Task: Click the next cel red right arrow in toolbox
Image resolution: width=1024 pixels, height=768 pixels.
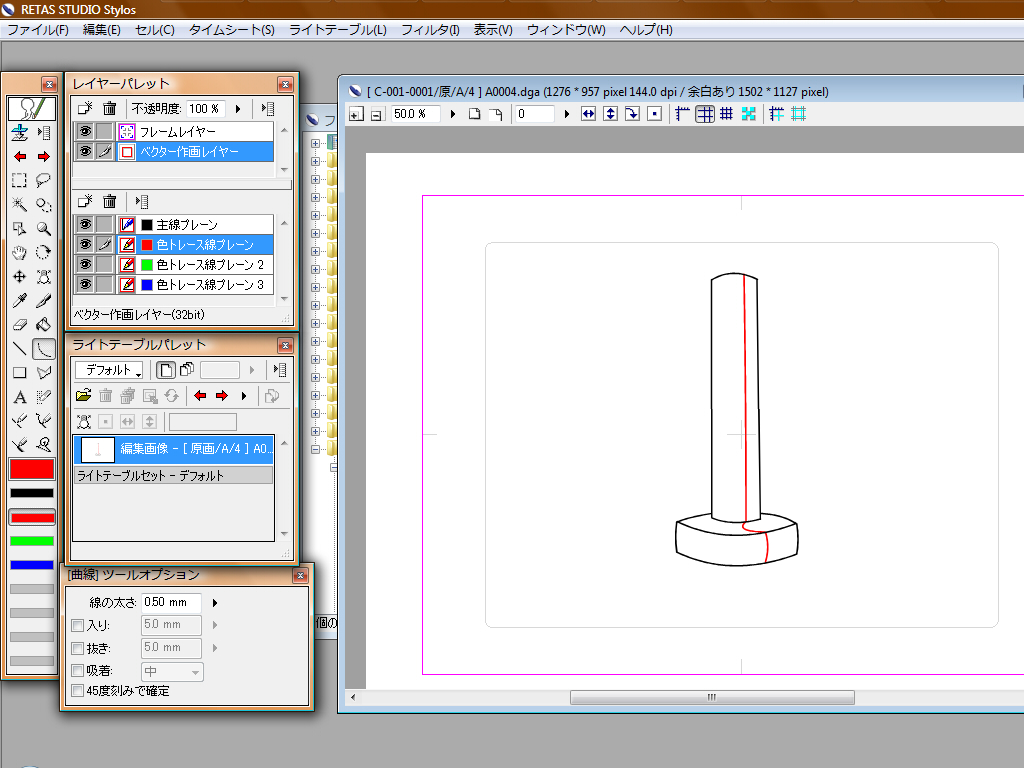Action: 44,157
